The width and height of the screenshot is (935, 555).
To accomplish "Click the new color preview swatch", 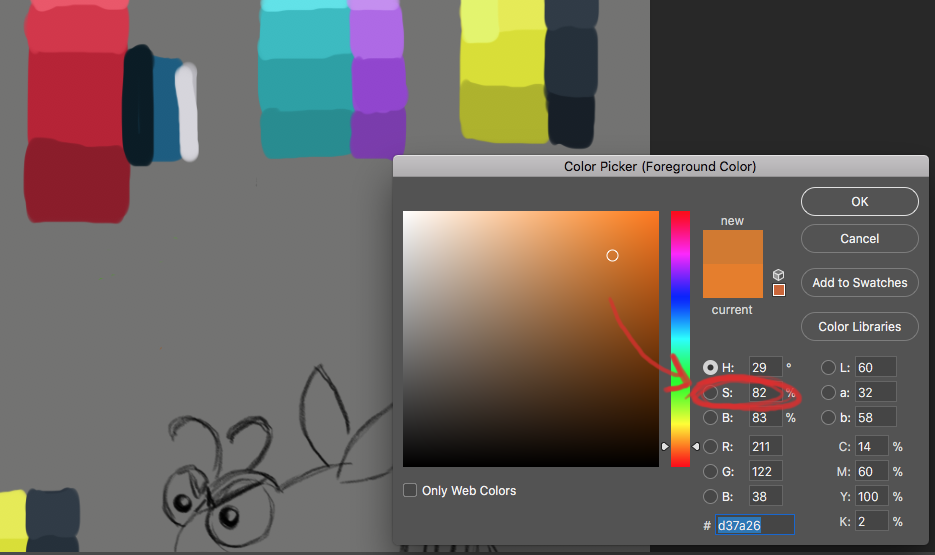I will tap(733, 247).
